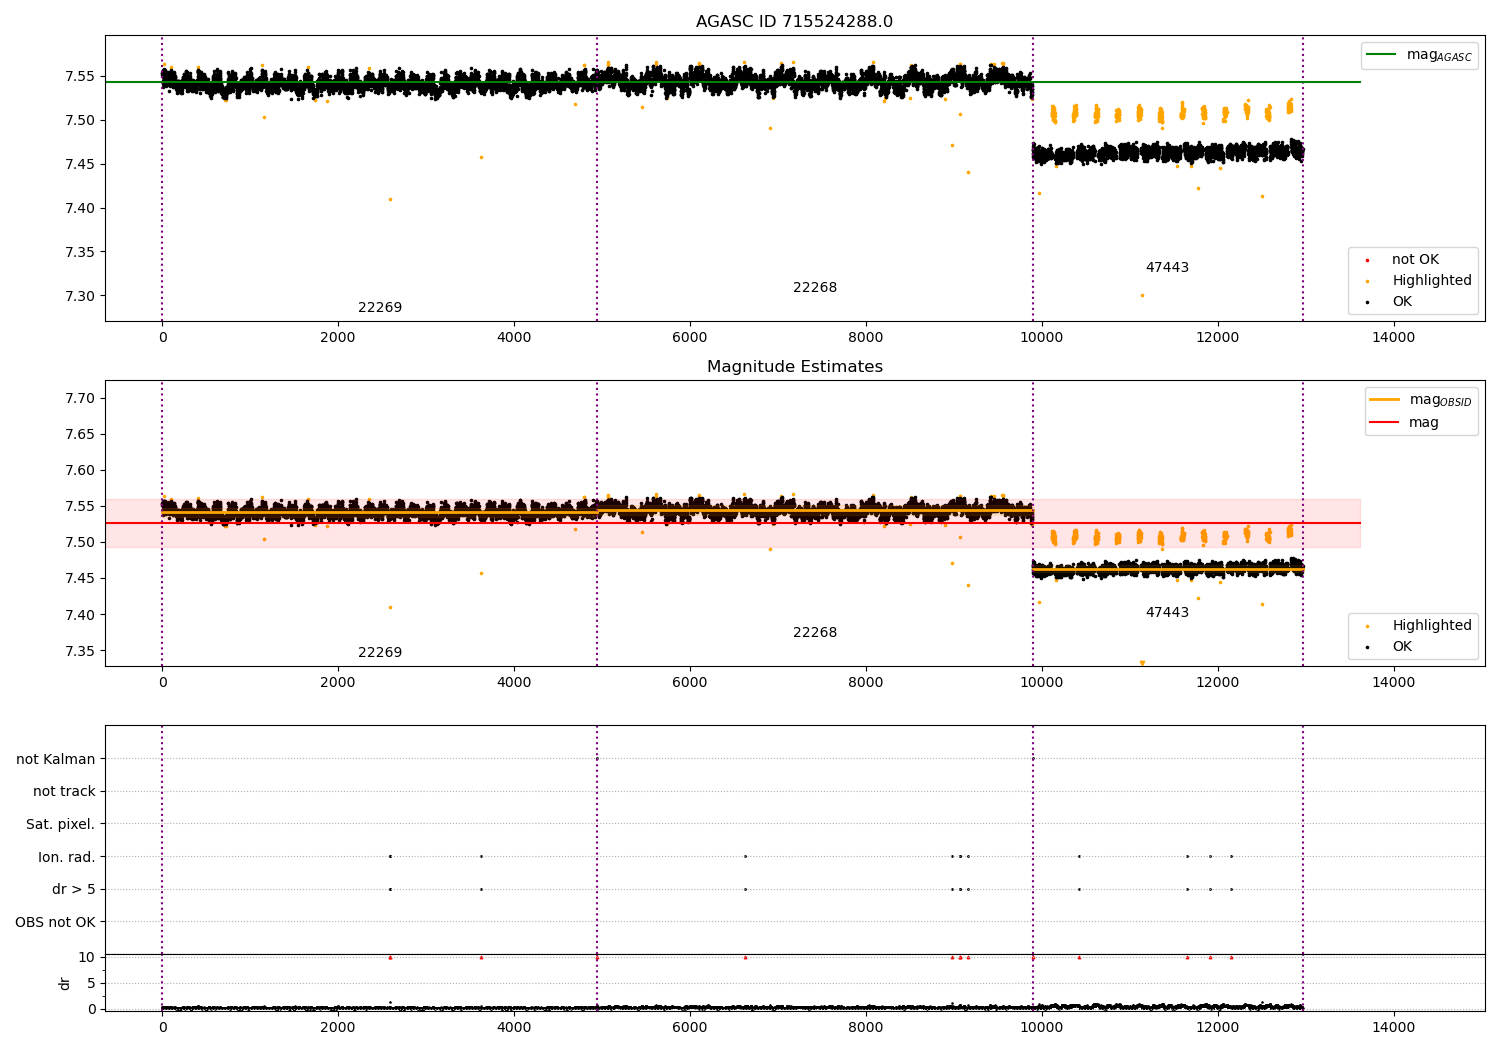Click the '12000' x-axis tick in the bottom plot
Screen dimensions: 1500x1050
1217,1027
